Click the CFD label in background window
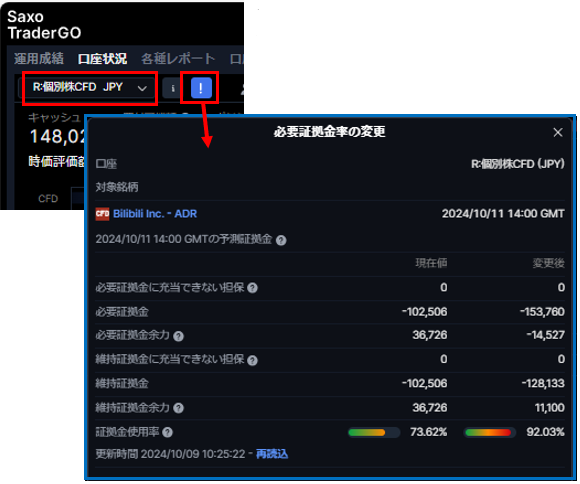The width and height of the screenshot is (580, 484). (48, 199)
